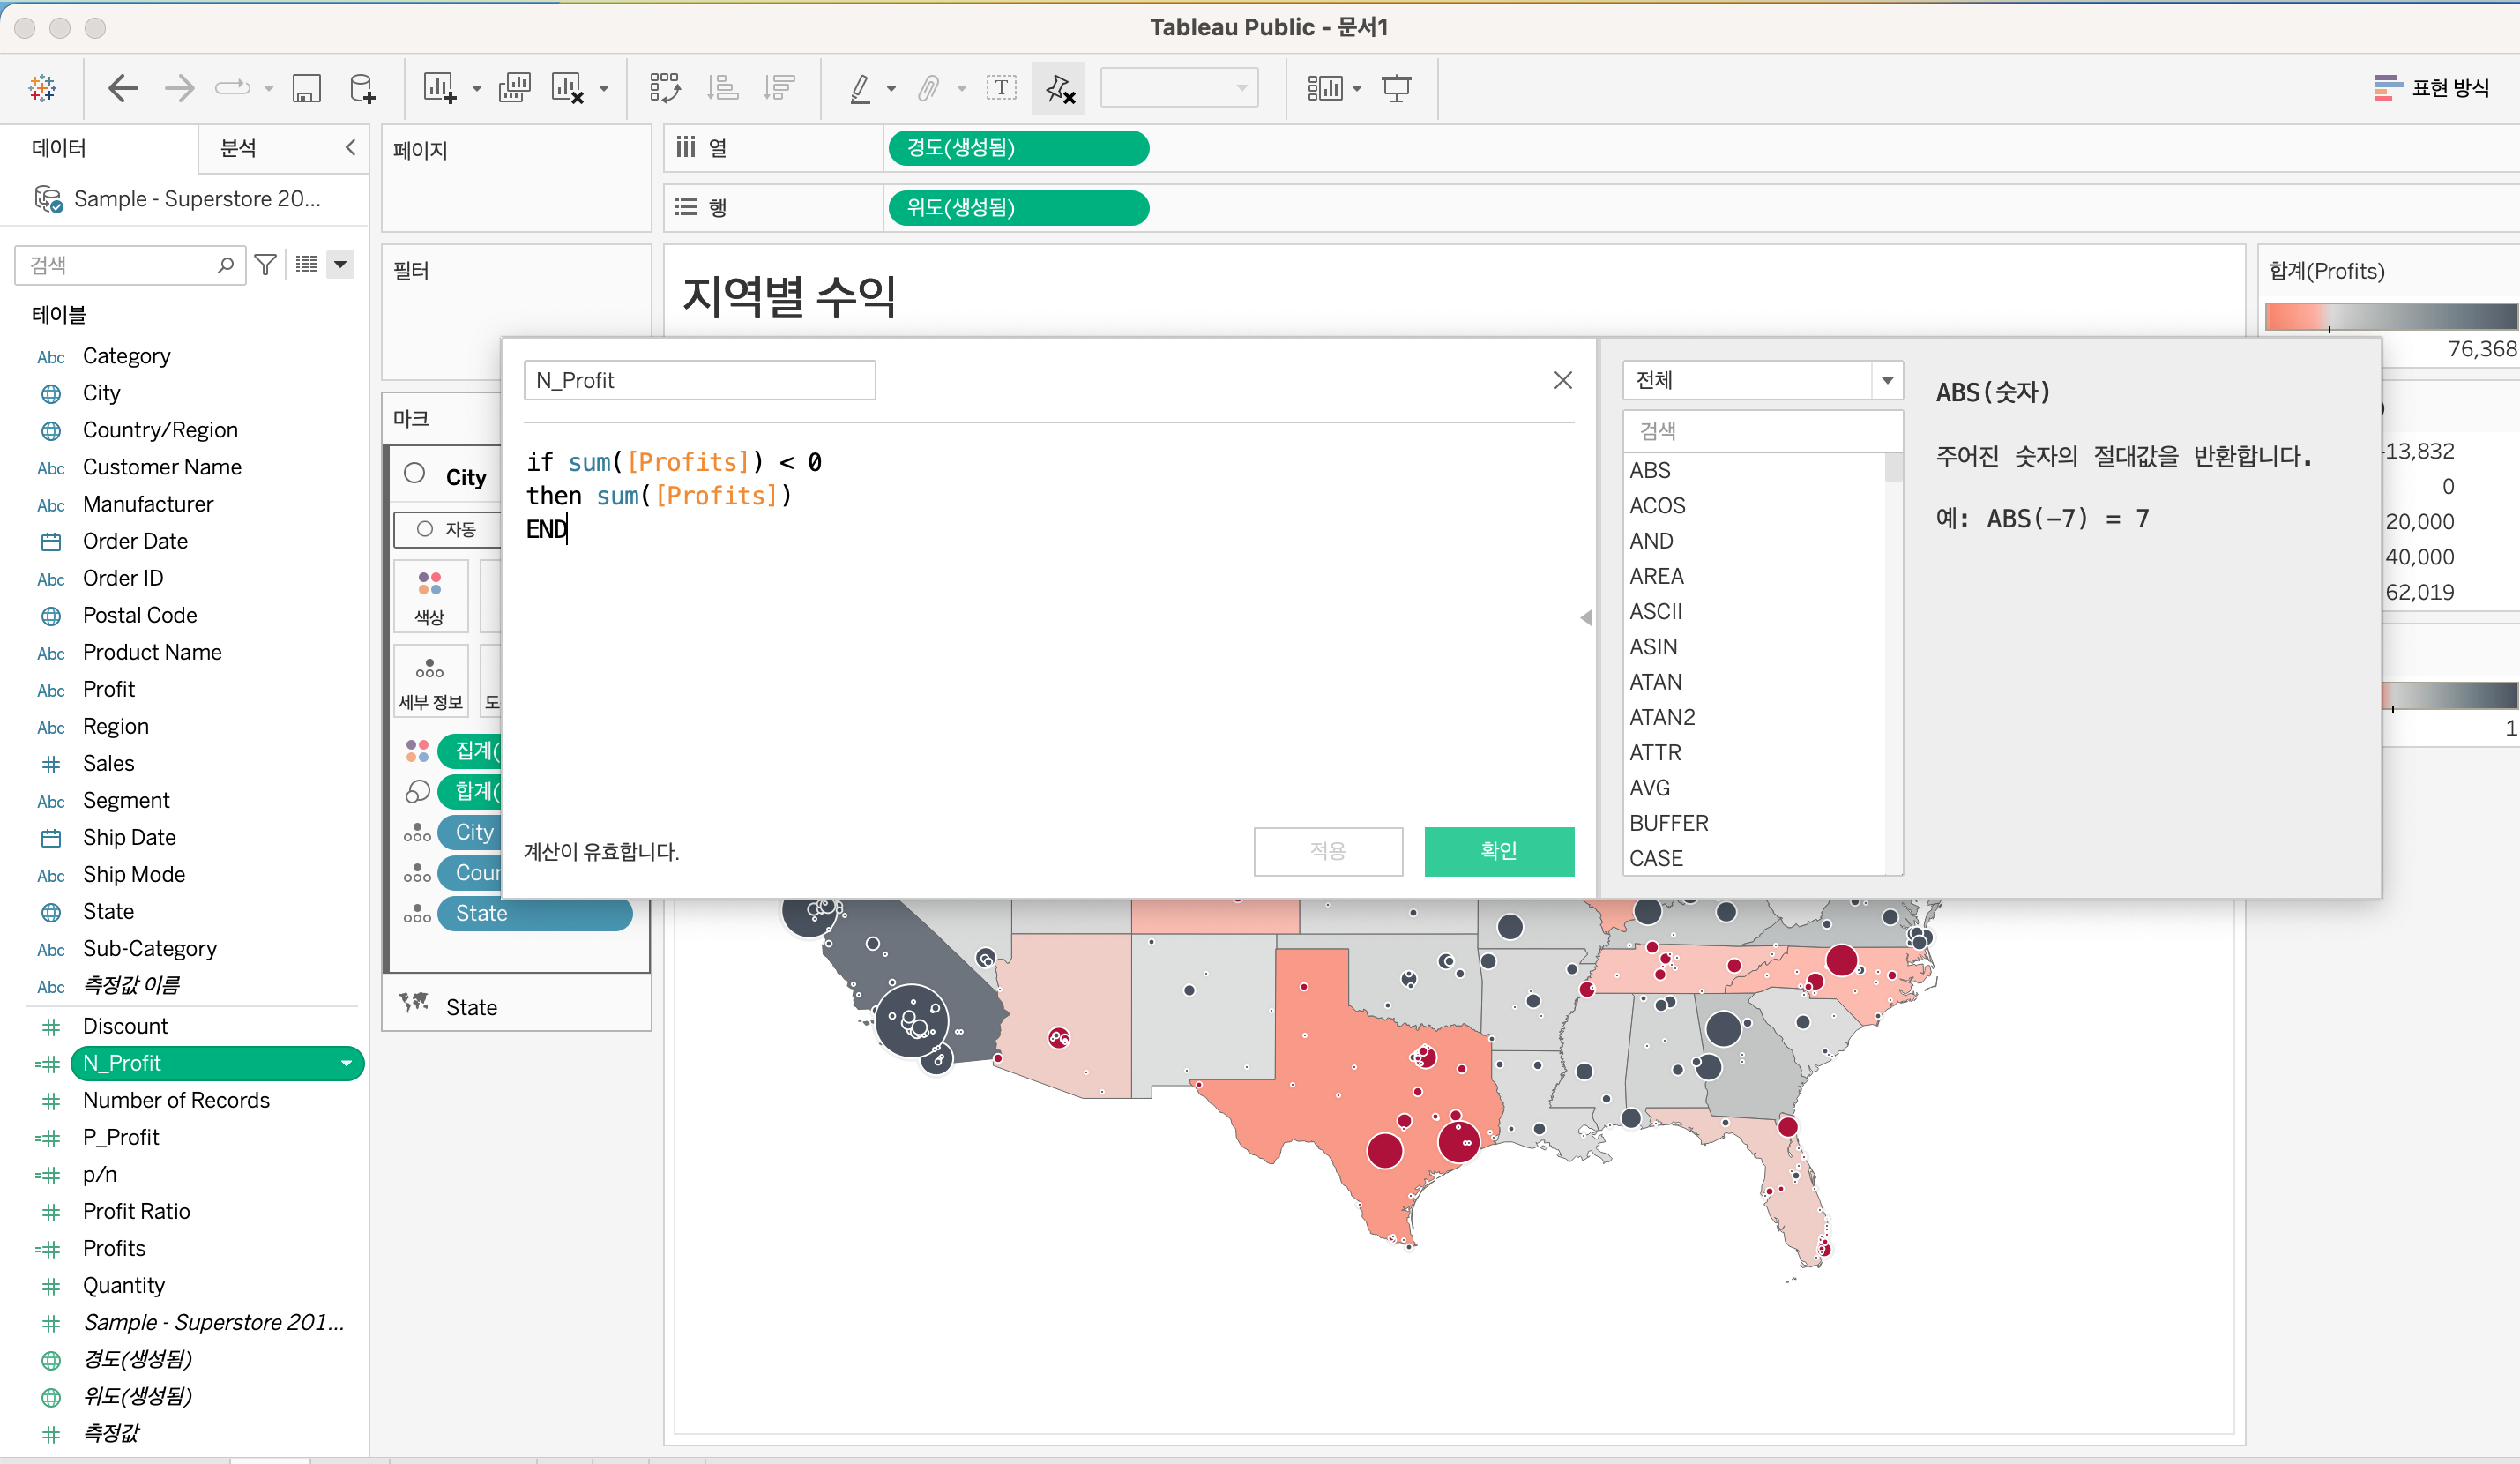Viewport: 2520px width, 1464px height.
Task: Select the ACOS function in list
Action: click(x=1657, y=506)
